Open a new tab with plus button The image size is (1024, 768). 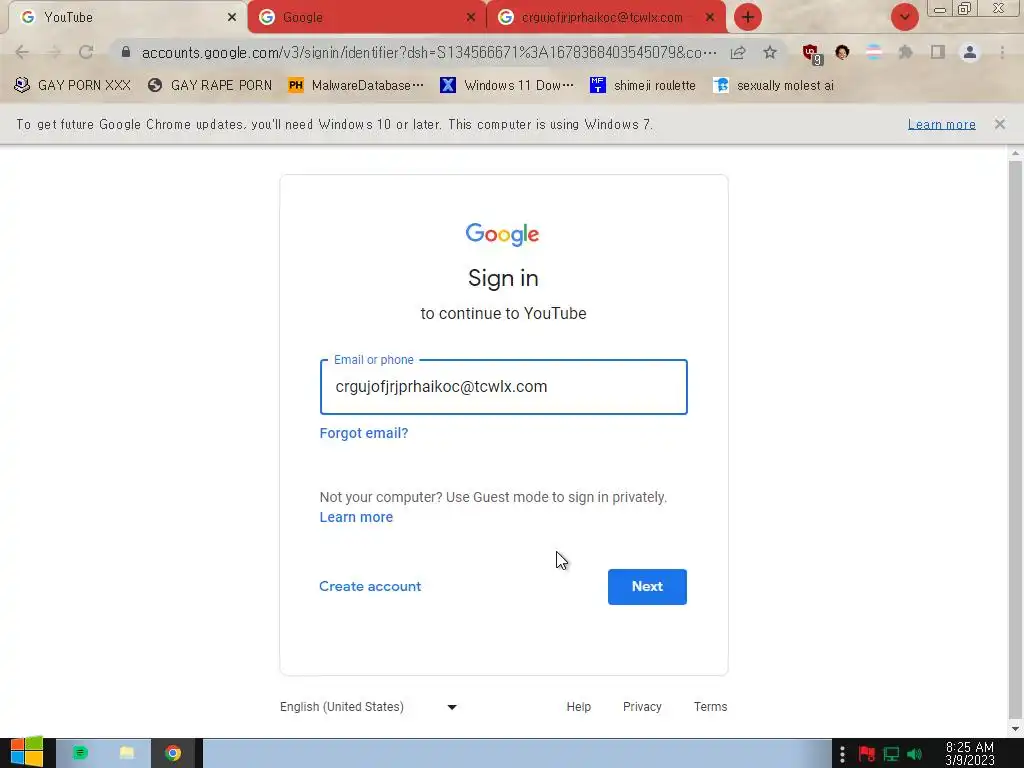point(748,17)
